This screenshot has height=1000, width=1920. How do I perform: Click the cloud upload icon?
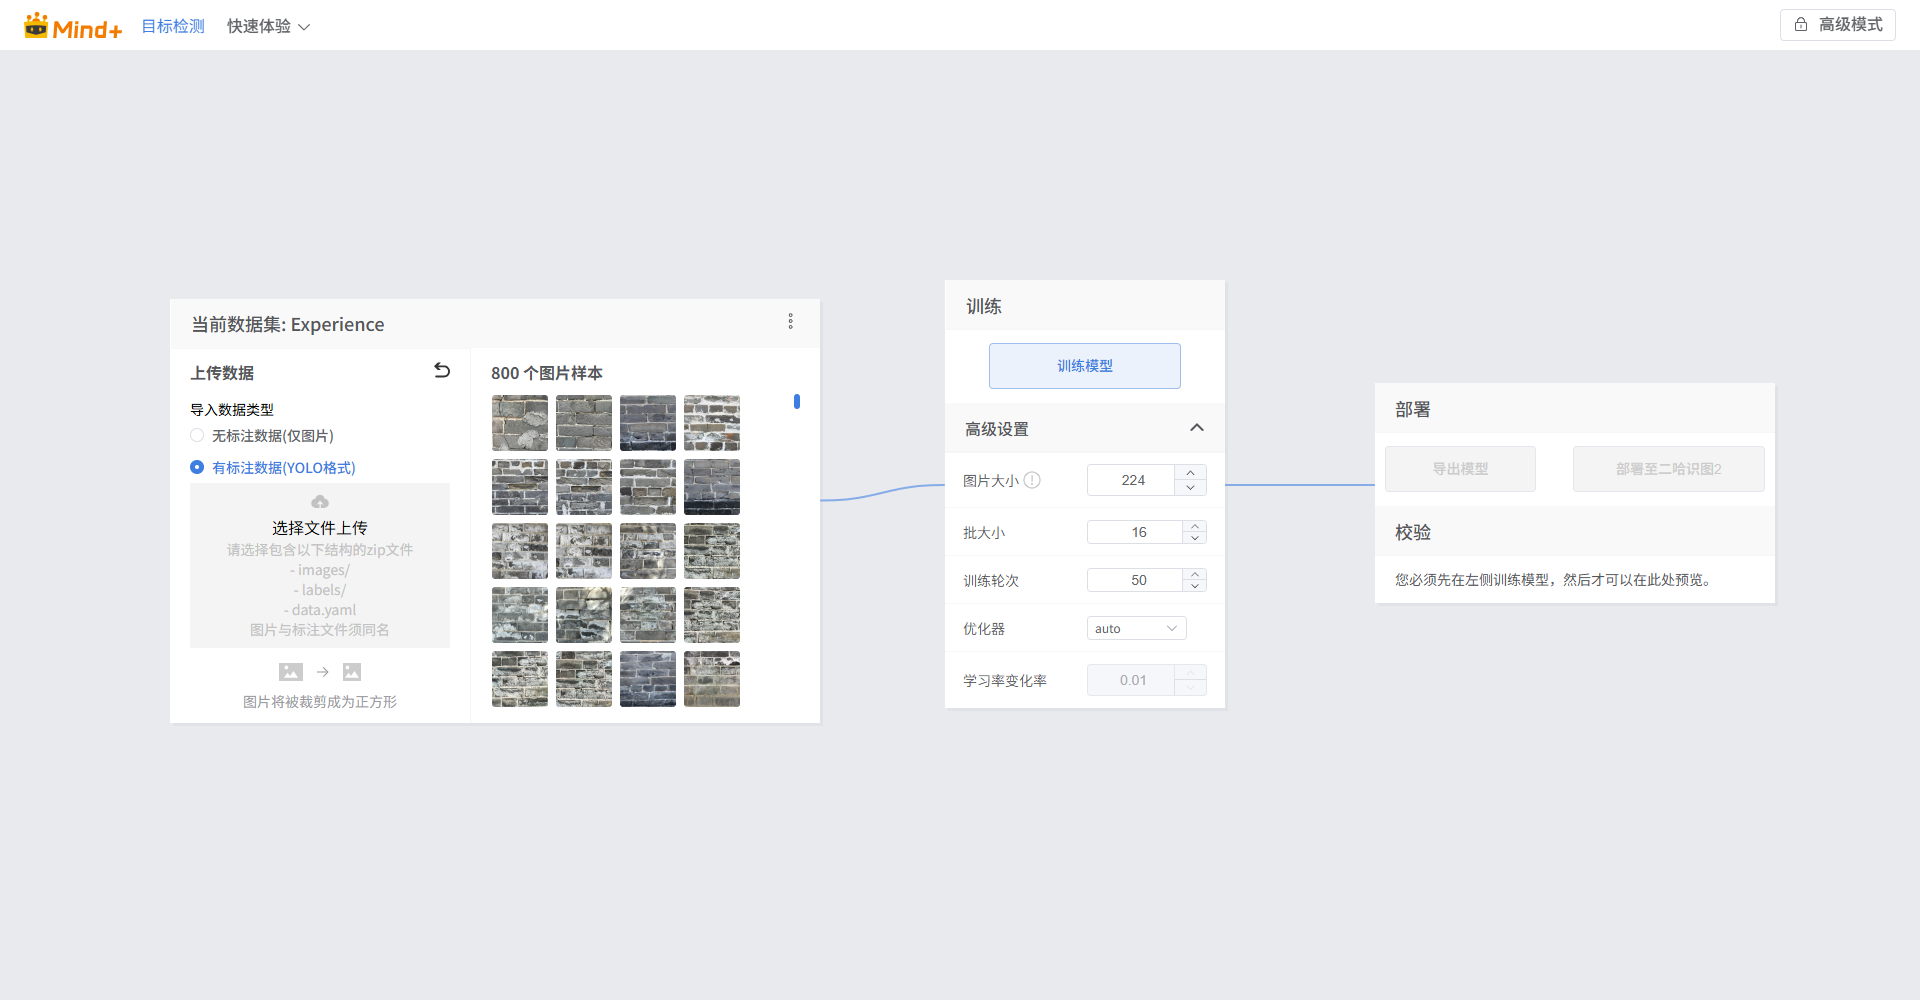(320, 502)
